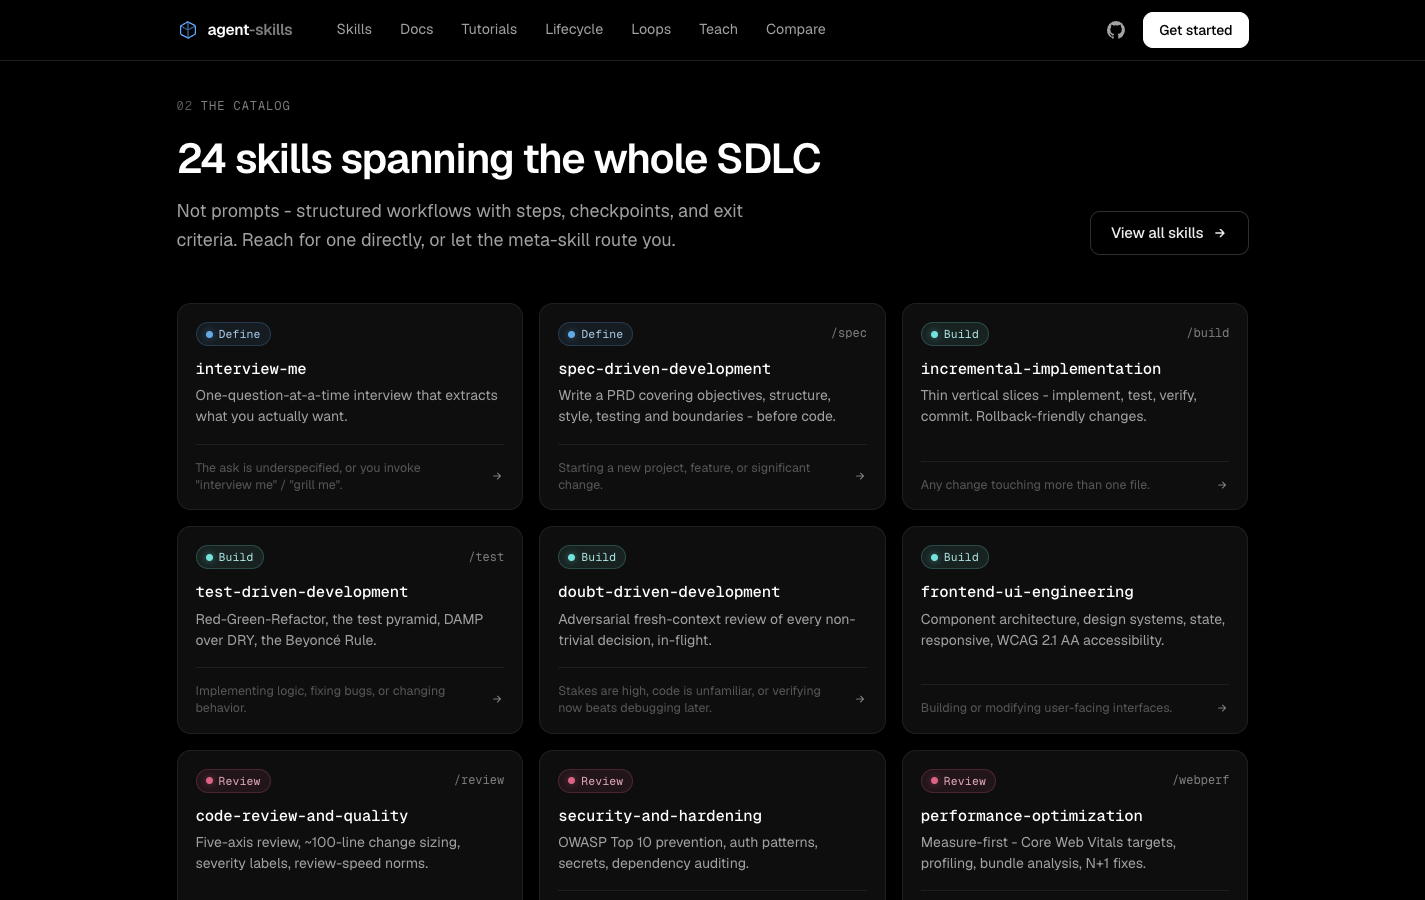Open the spec-driven-development skill title
Image resolution: width=1425 pixels, height=900 pixels.
pos(664,369)
